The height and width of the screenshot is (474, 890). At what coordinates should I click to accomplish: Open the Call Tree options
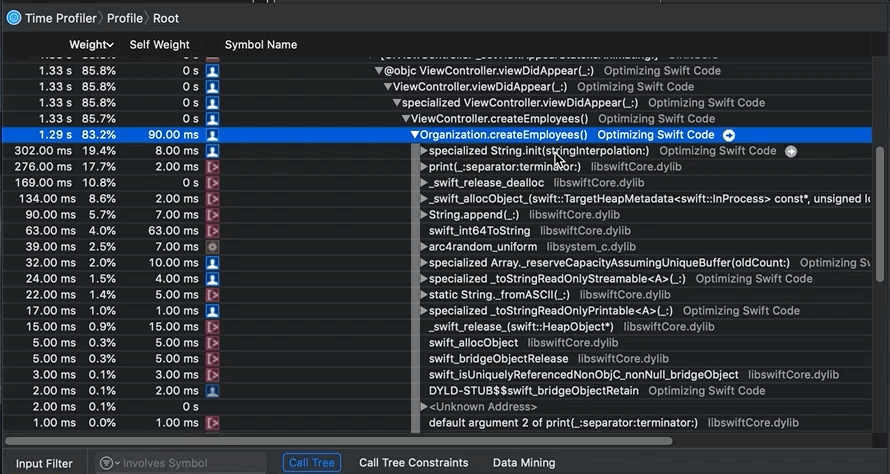(x=311, y=463)
